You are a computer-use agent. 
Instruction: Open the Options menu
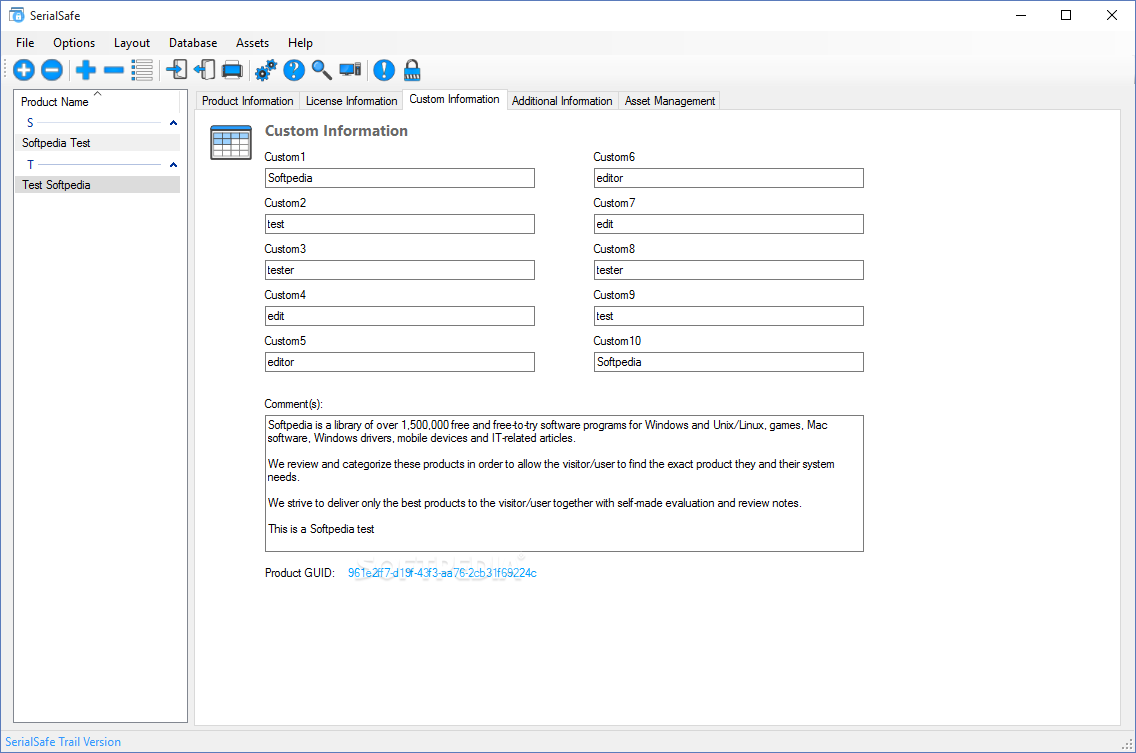coord(74,43)
